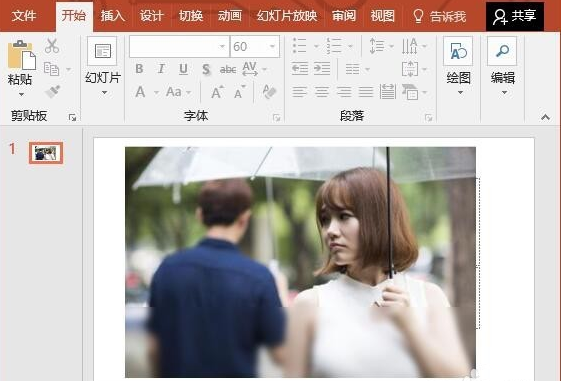Viewport: 561px width, 381px height.
Task: Open the Drawing (绘图) shapes icon
Action: (458, 51)
